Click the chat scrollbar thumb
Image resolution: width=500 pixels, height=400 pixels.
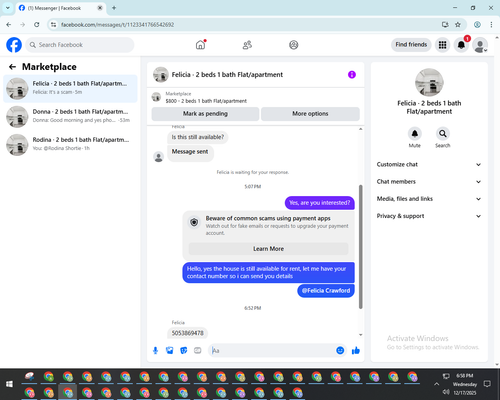click(360, 247)
